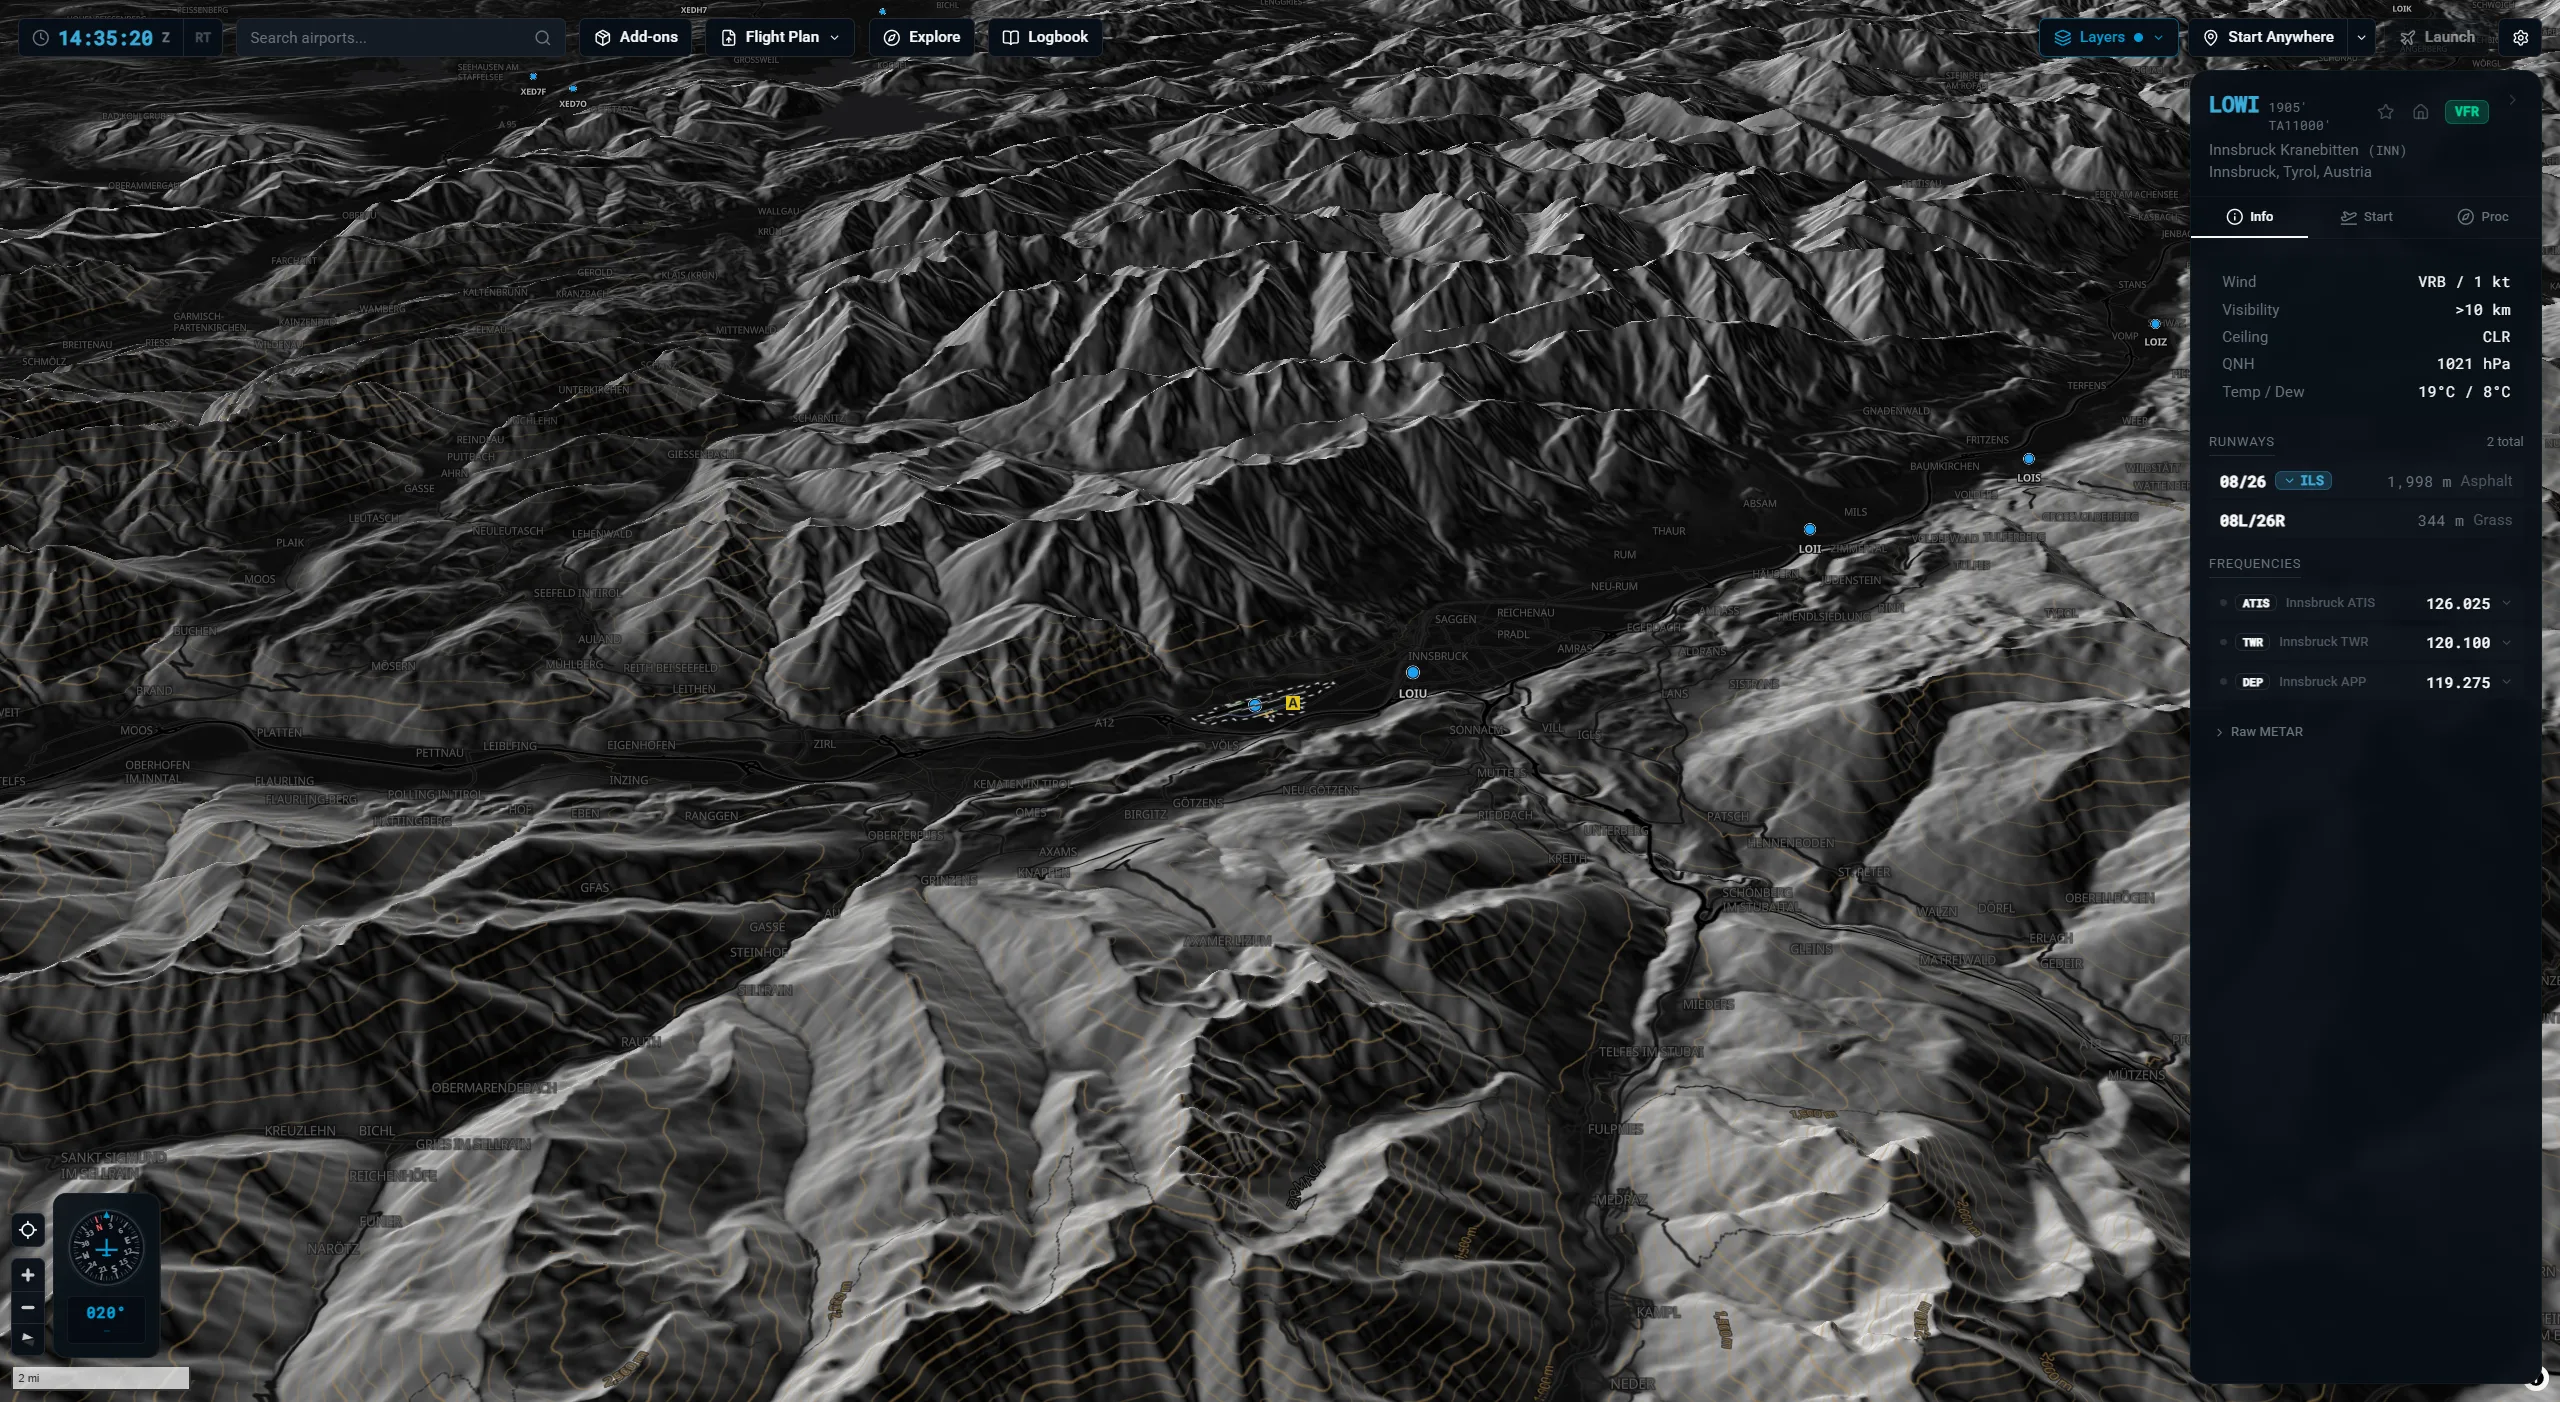Expand the ILS details for runway 08/26
This screenshot has width=2560, height=1402.
pos(2303,481)
